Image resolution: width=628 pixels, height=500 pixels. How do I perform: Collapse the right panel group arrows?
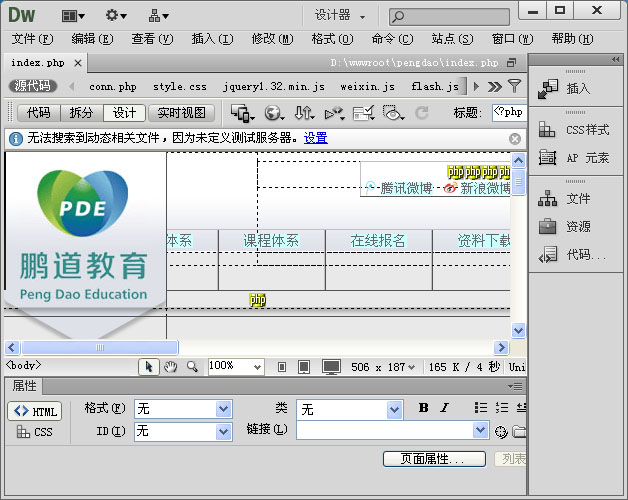[616, 59]
